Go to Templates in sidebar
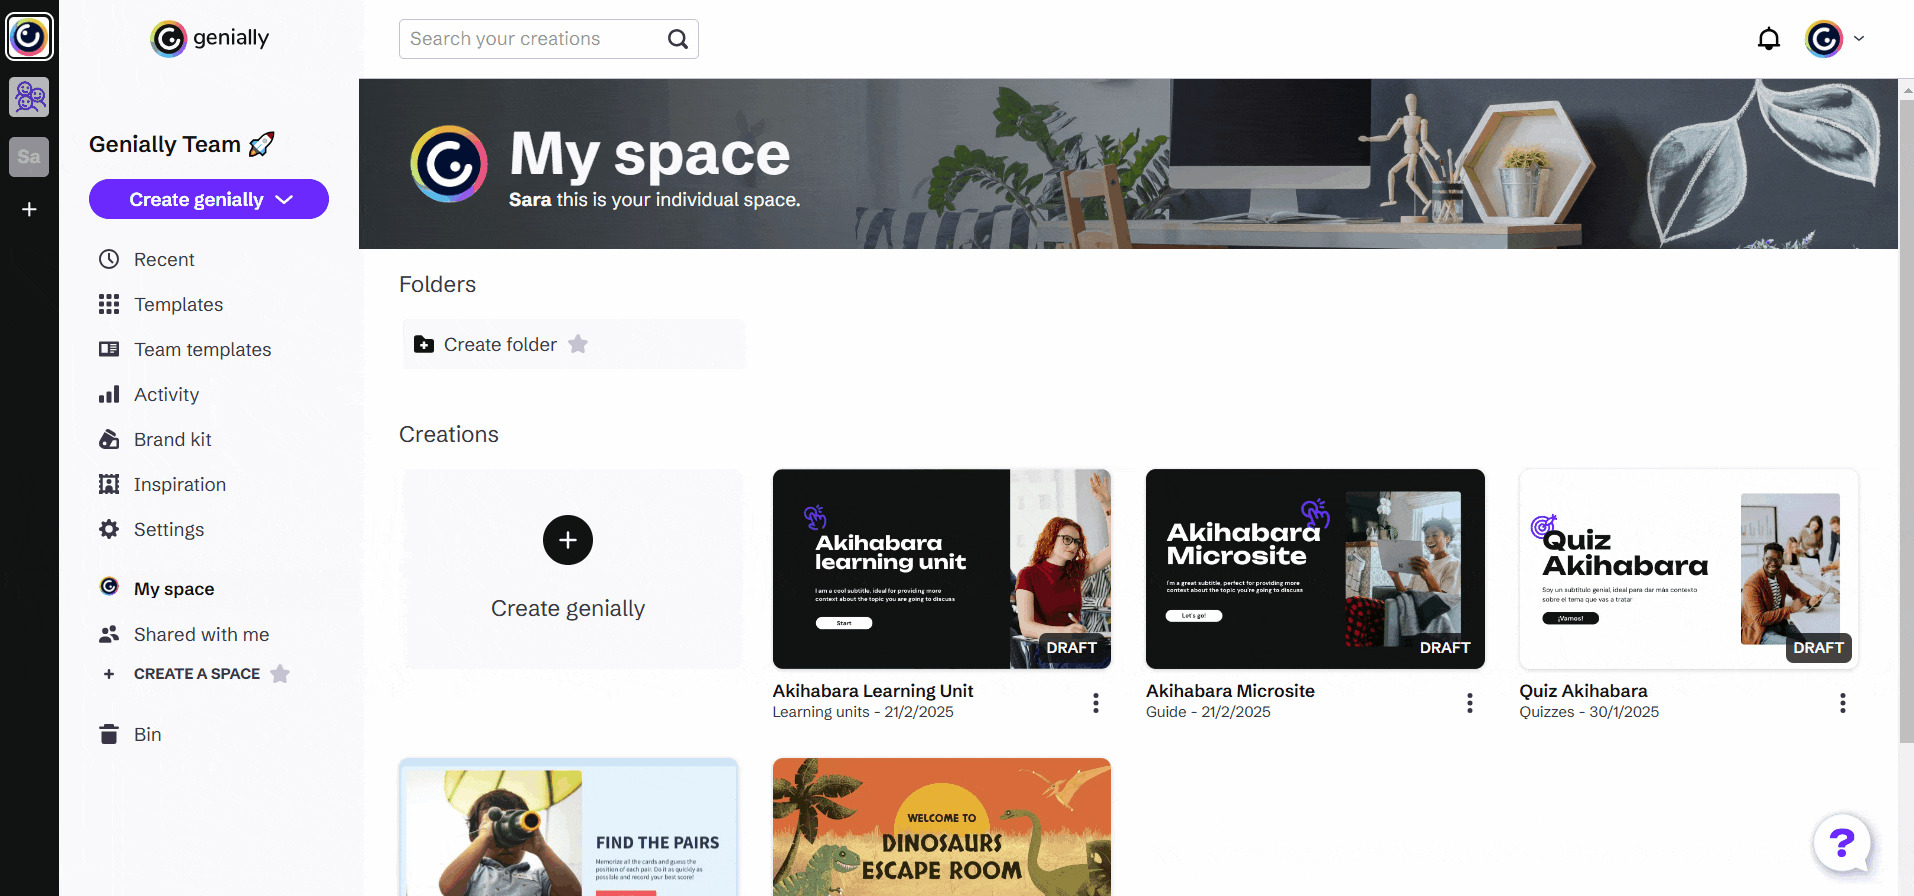1914x896 pixels. point(178,304)
